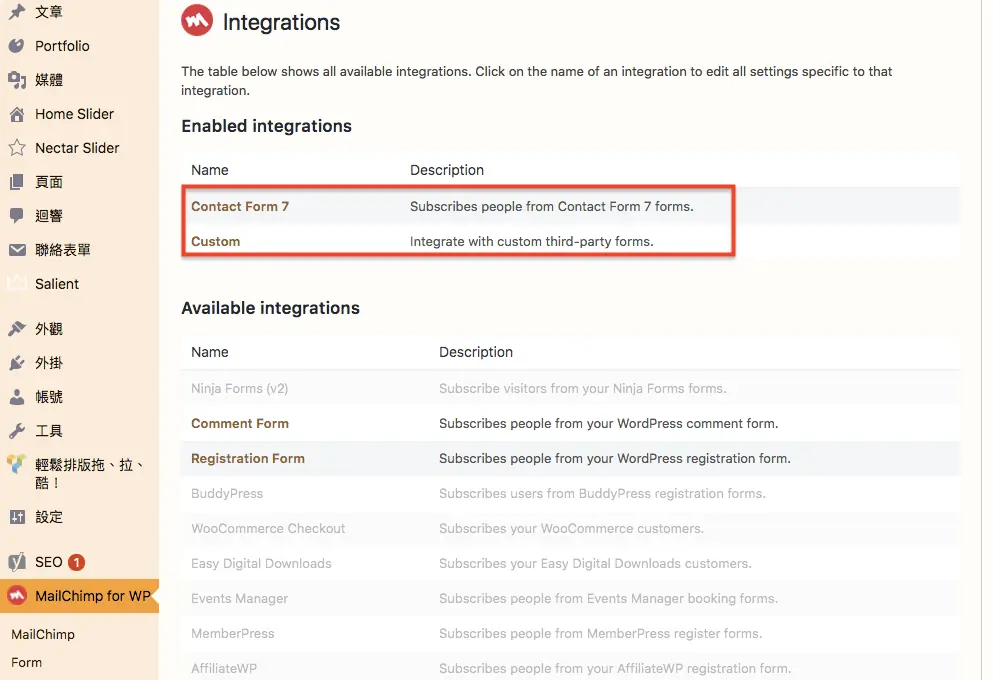Click the comment bubble icon beside 迴響
The width and height of the screenshot is (993, 680).
tap(17, 216)
